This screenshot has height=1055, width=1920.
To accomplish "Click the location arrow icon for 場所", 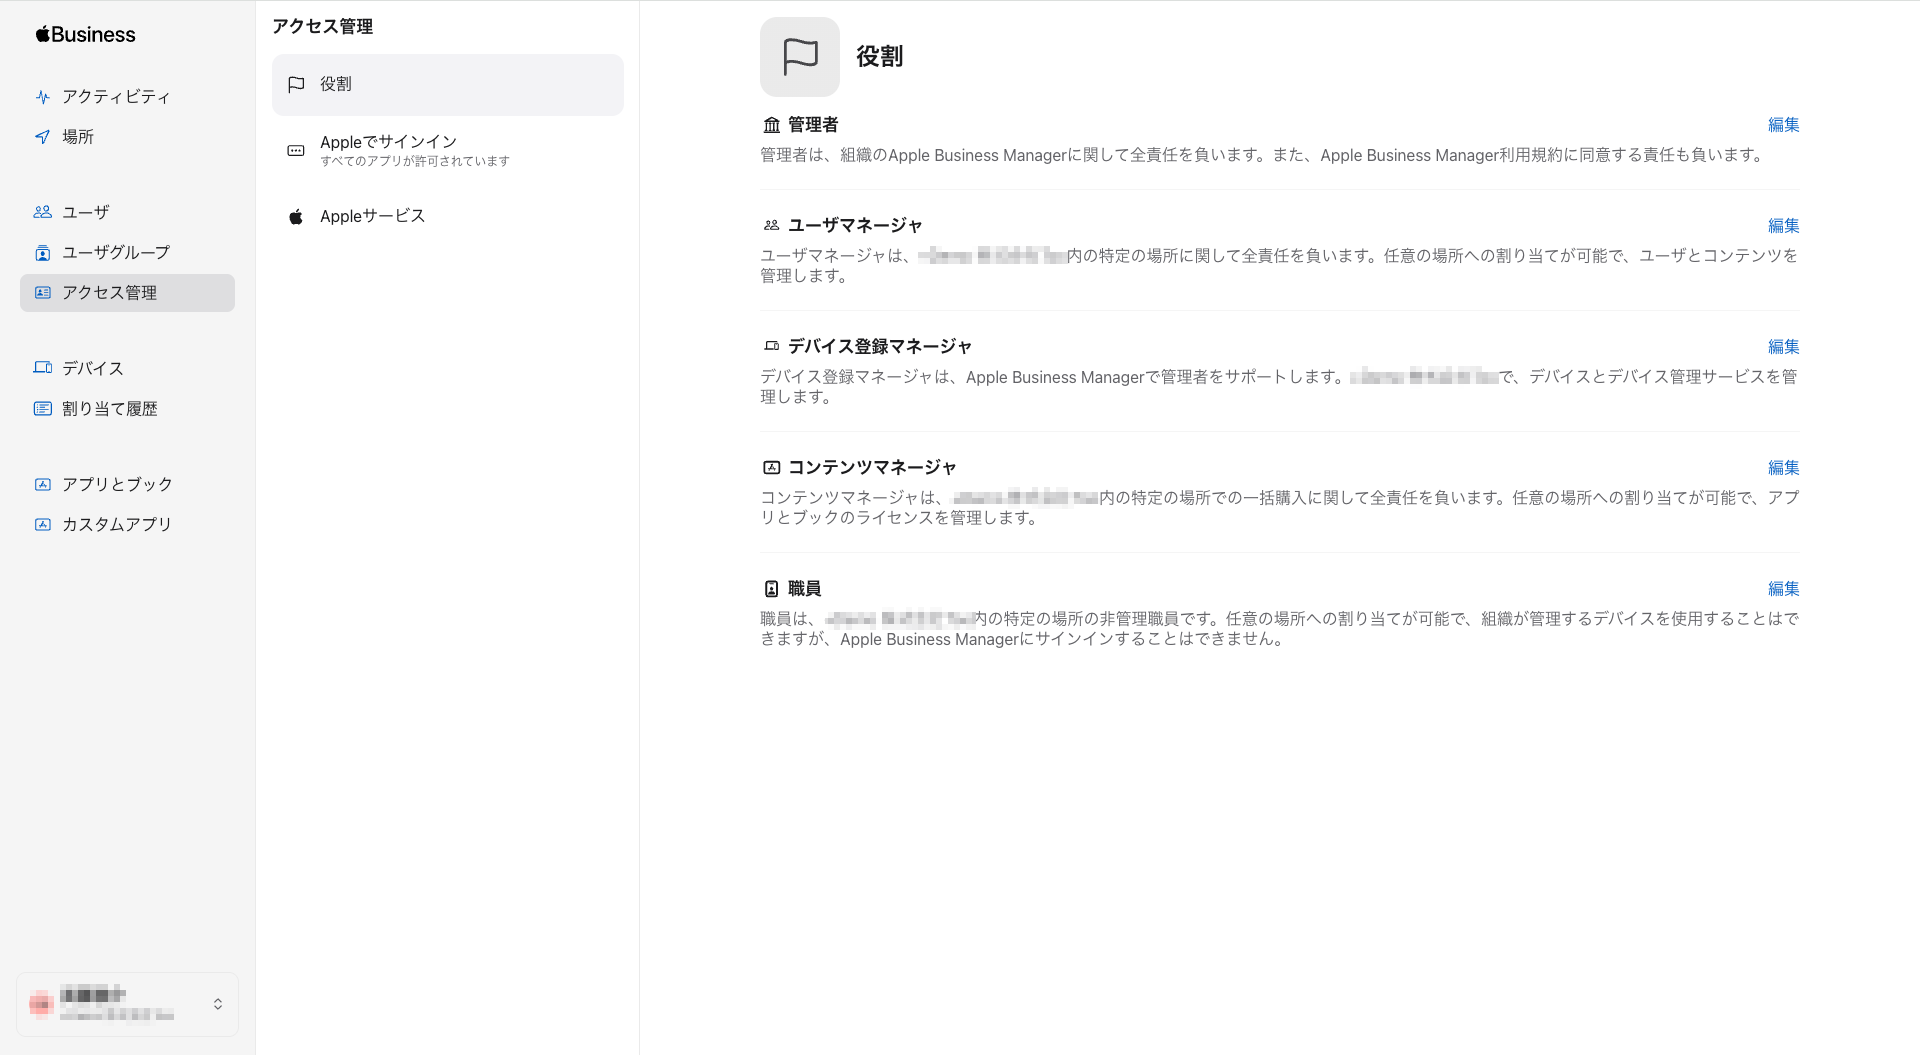I will coord(42,137).
